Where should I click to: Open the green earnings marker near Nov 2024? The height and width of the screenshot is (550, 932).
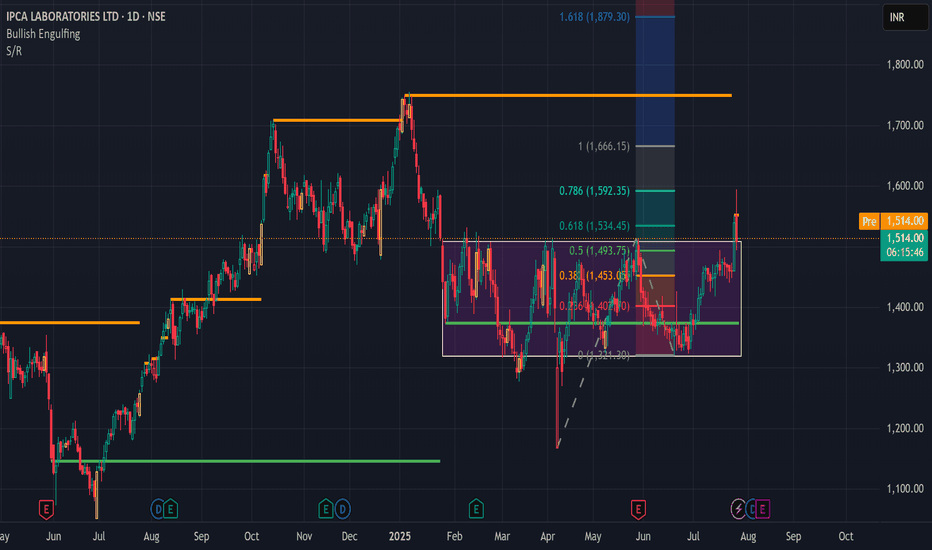click(x=326, y=509)
